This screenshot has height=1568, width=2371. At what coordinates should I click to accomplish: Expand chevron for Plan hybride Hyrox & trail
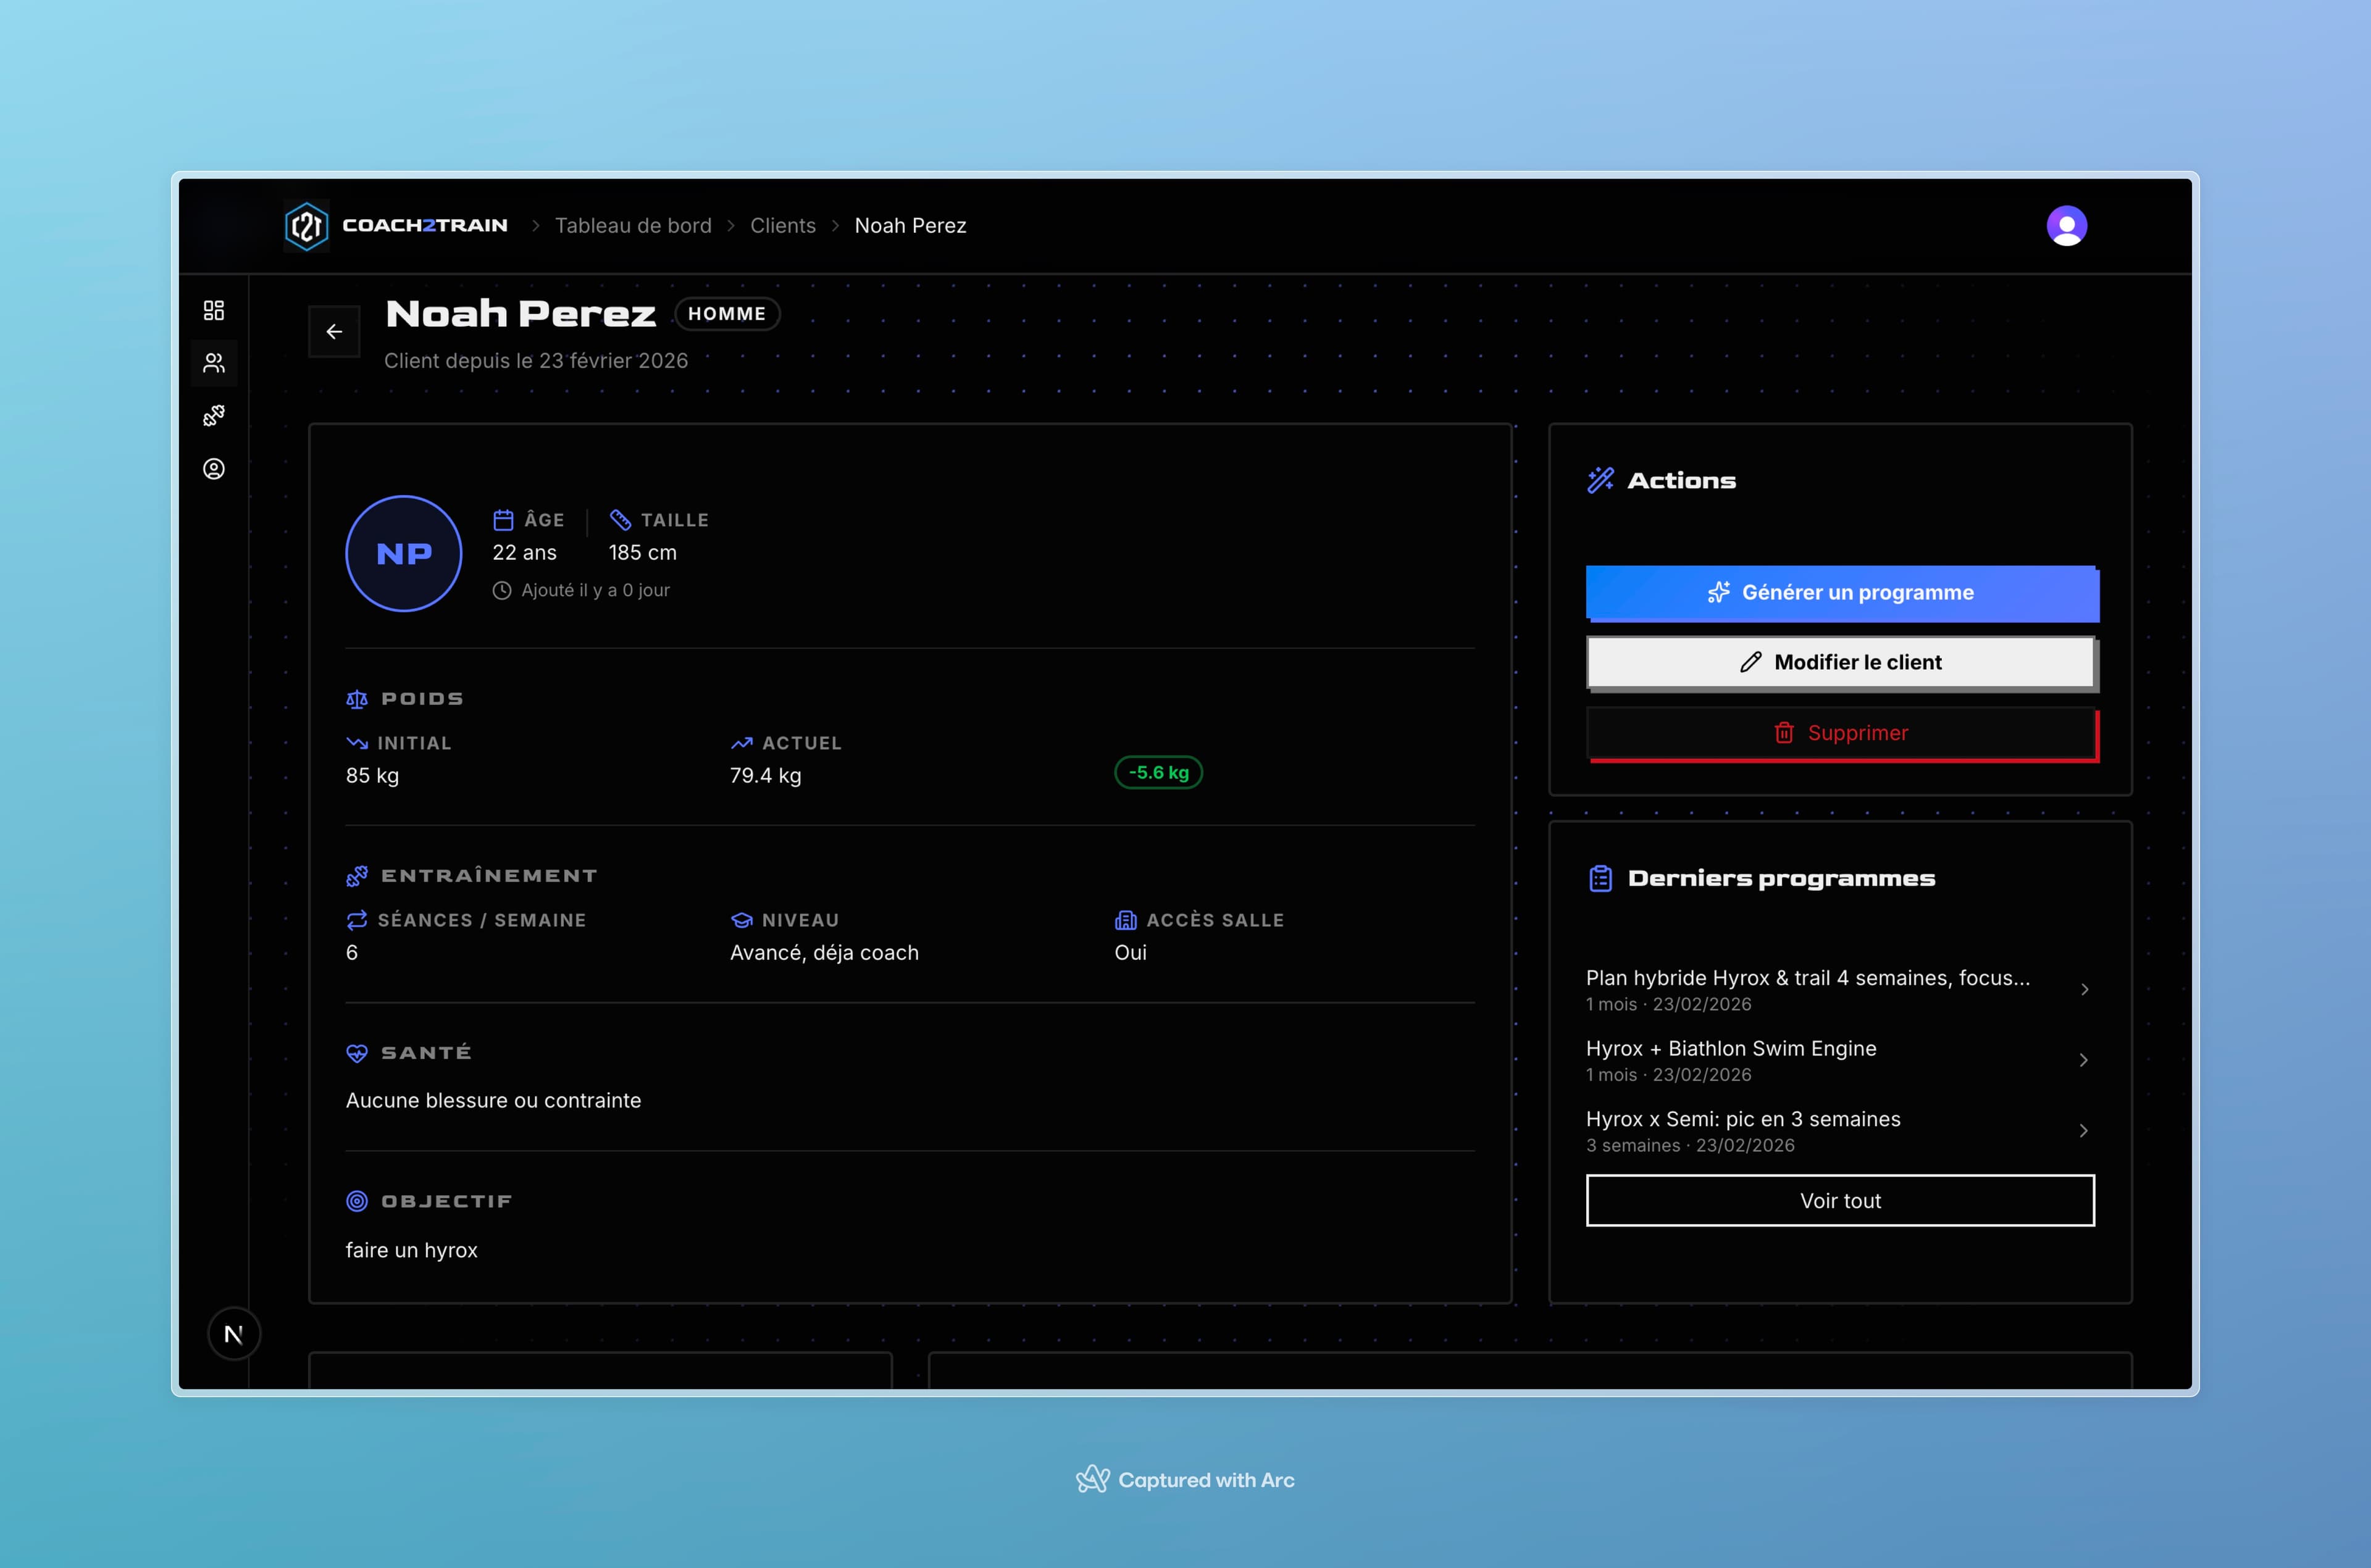2084,990
